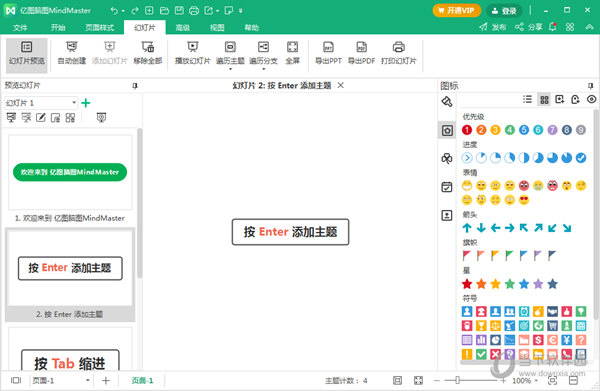Pin the 图标 panel
The height and width of the screenshot is (391, 600).
pos(591,86)
